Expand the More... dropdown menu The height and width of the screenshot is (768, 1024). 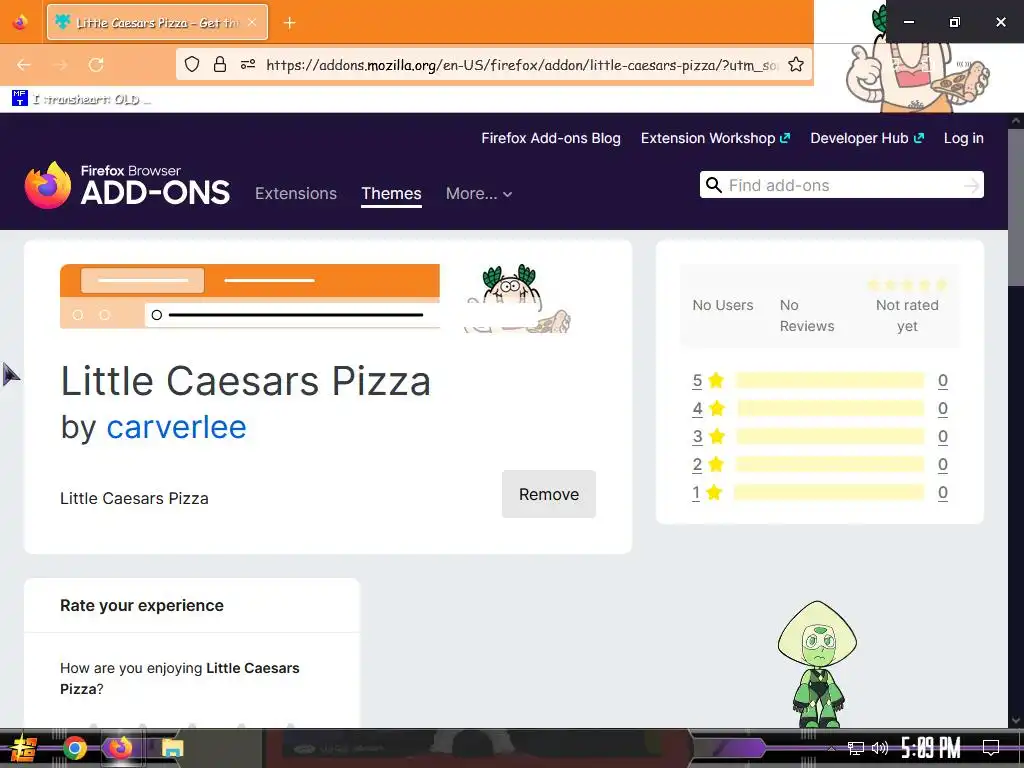(x=479, y=193)
